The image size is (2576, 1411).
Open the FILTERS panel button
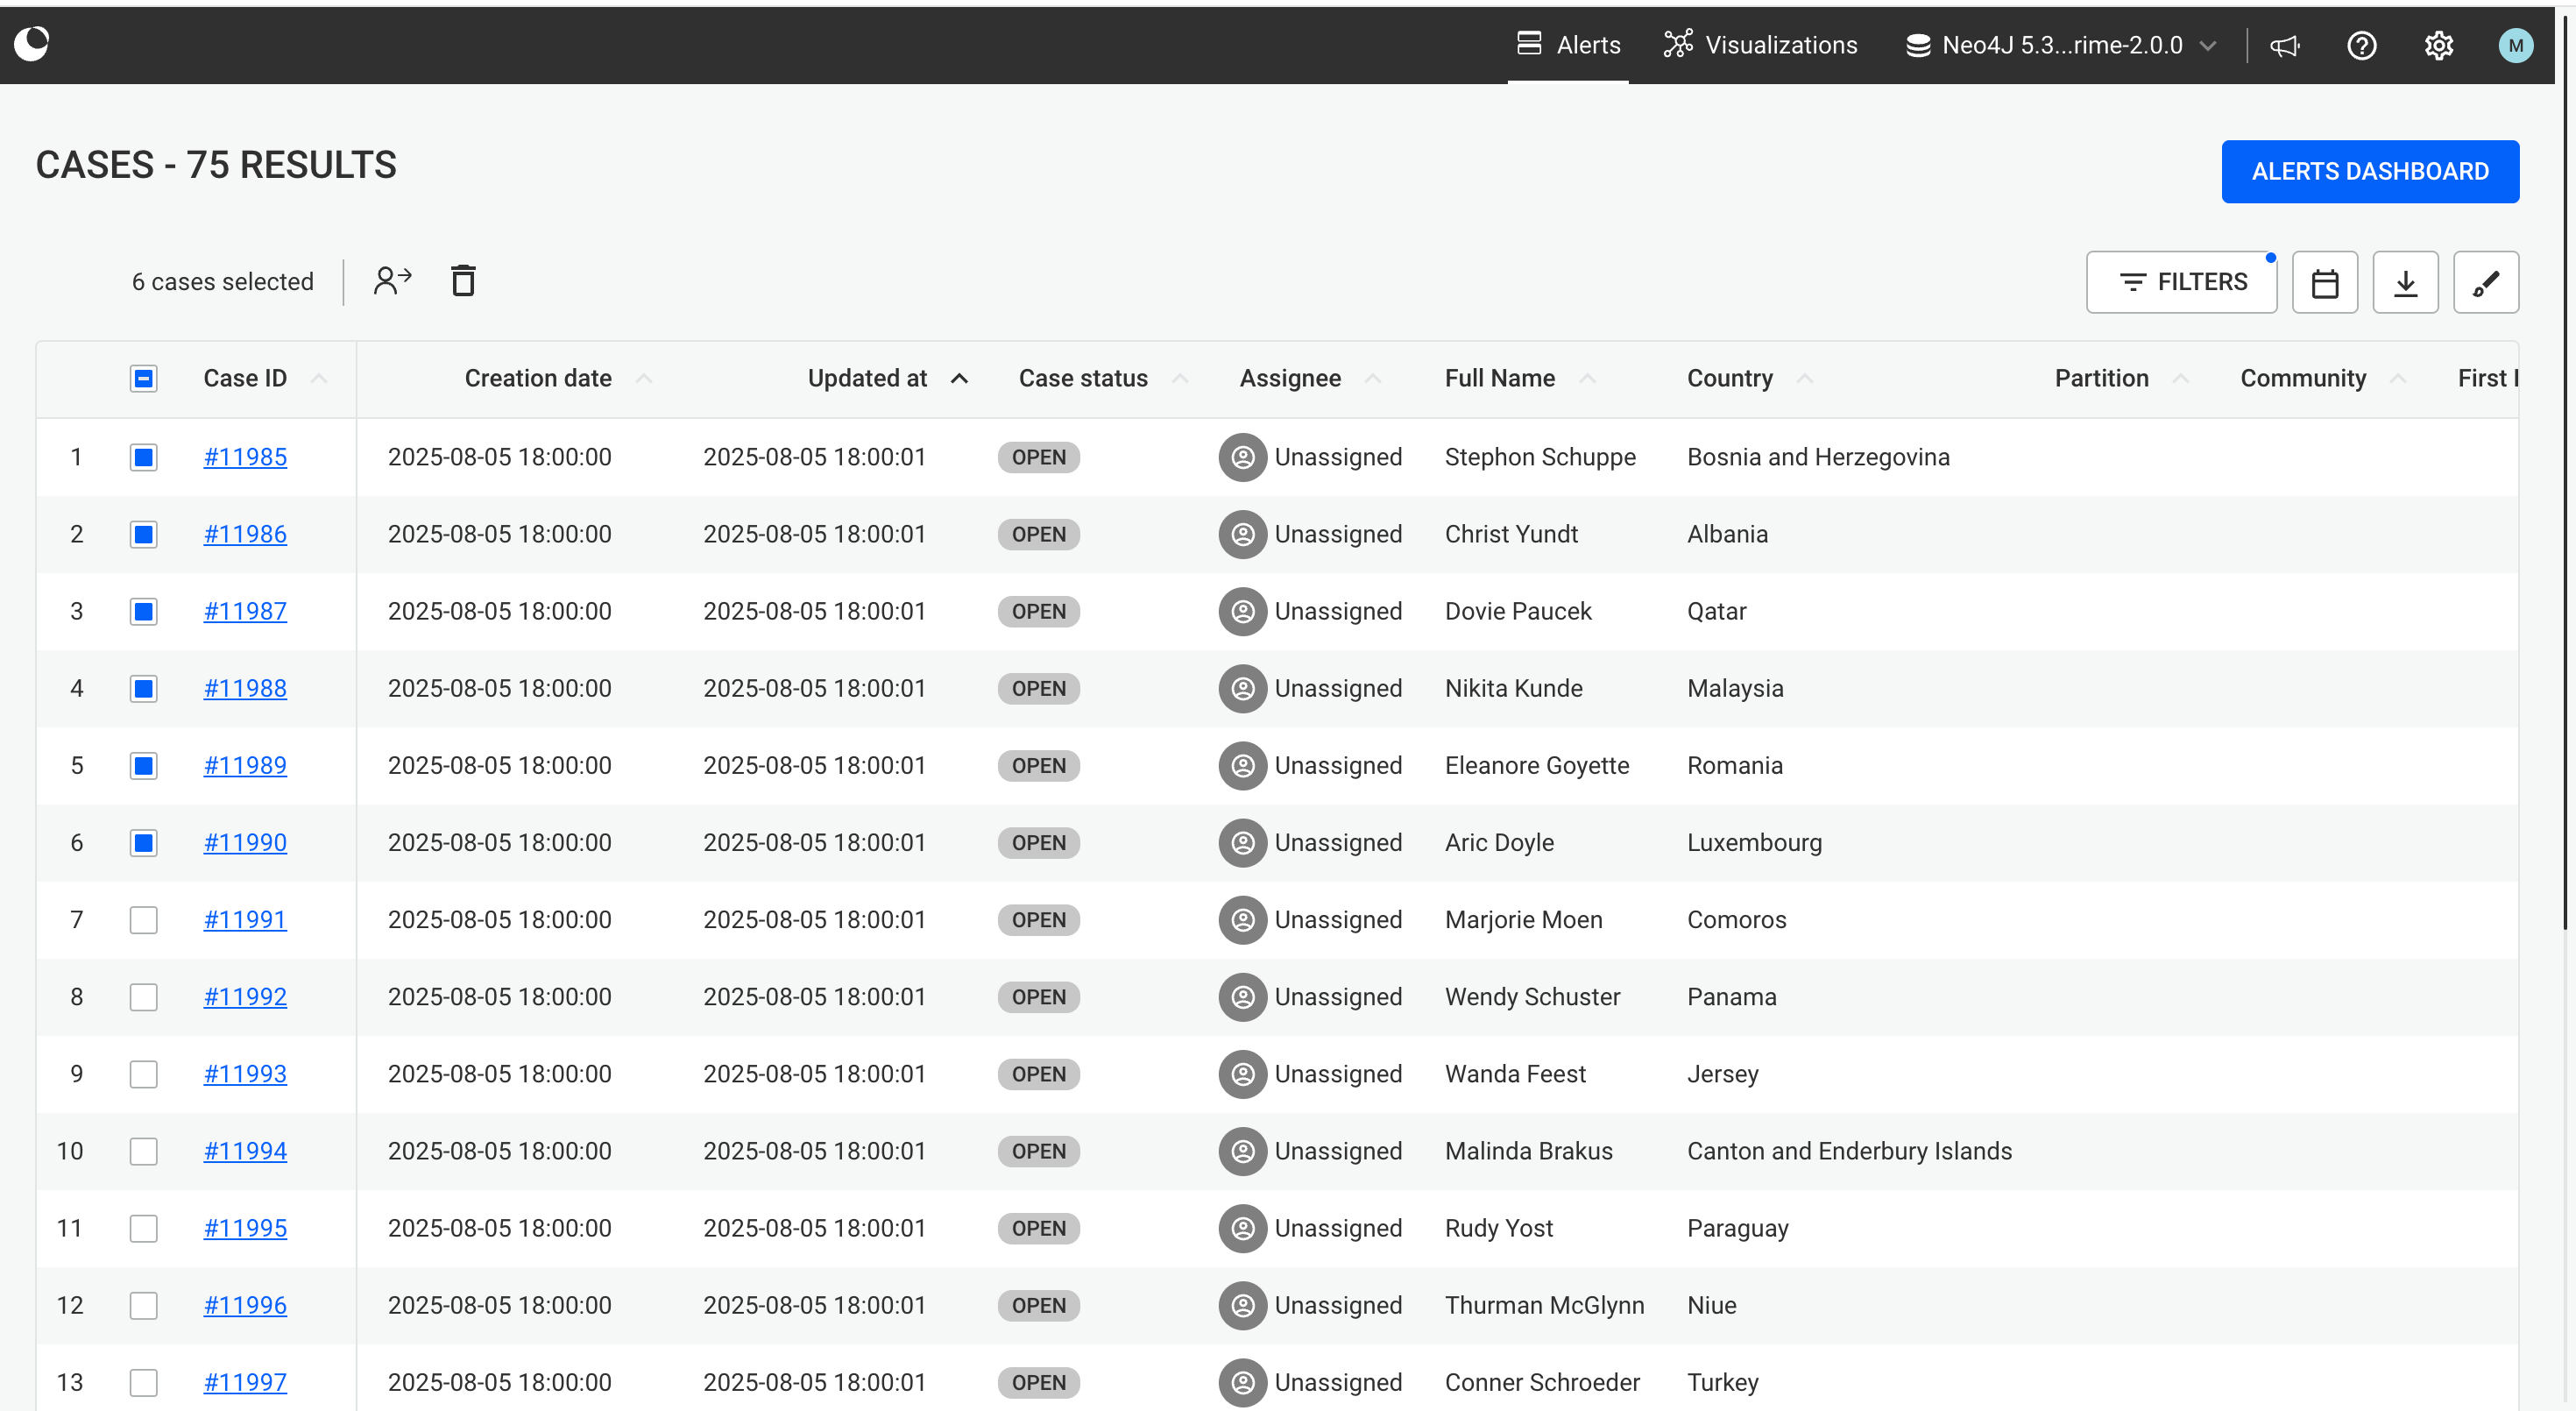coord(2181,283)
